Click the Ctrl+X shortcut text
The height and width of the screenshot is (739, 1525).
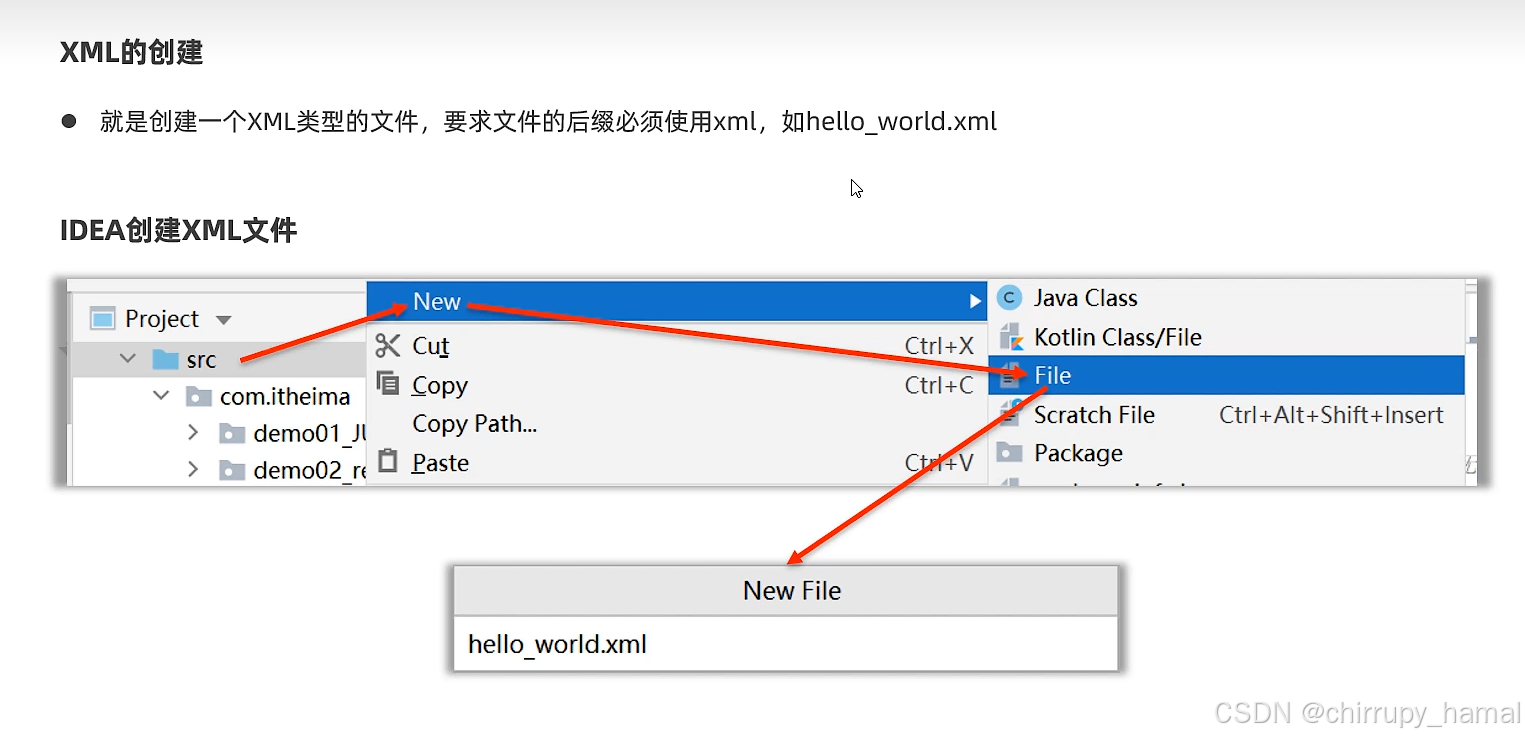pyautogui.click(x=939, y=346)
